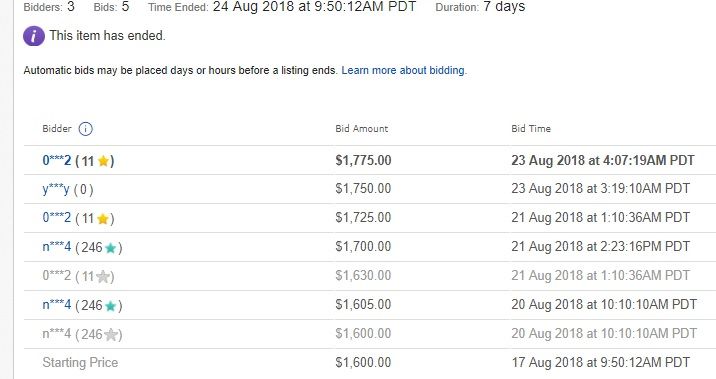Image resolution: width=716 pixels, height=379 pixels.
Task: Open bidder n***4 with $1,605.00 bid
Action: [x=57, y=305]
